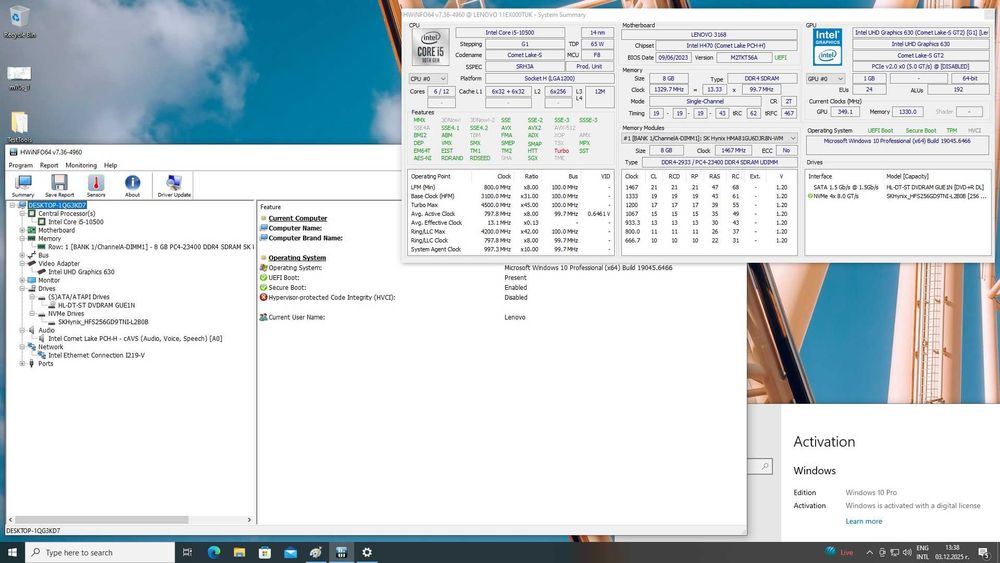Open Windows Start menu
This screenshot has width=1000, height=563.
coord(12,552)
